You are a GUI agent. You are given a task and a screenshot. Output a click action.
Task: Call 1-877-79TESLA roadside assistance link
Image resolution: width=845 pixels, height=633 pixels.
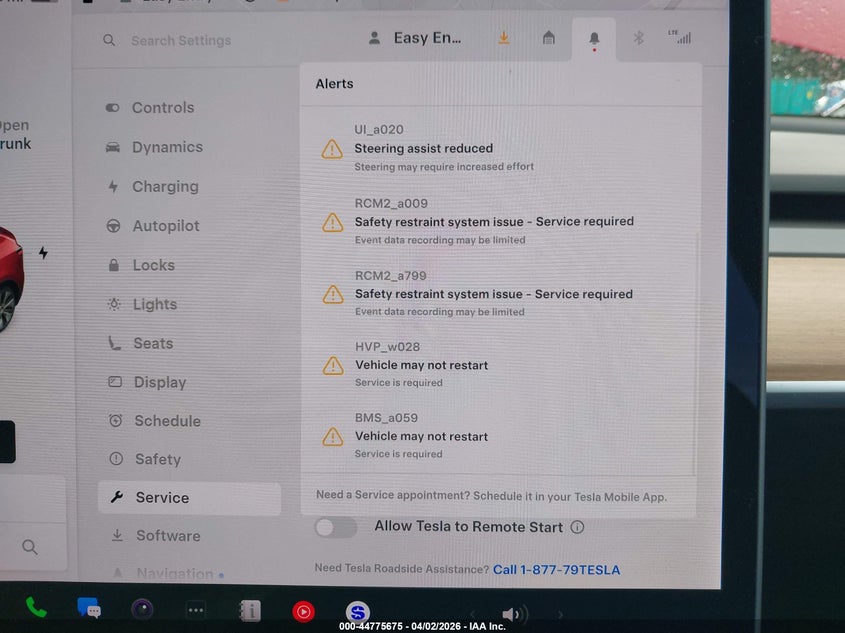(x=556, y=570)
